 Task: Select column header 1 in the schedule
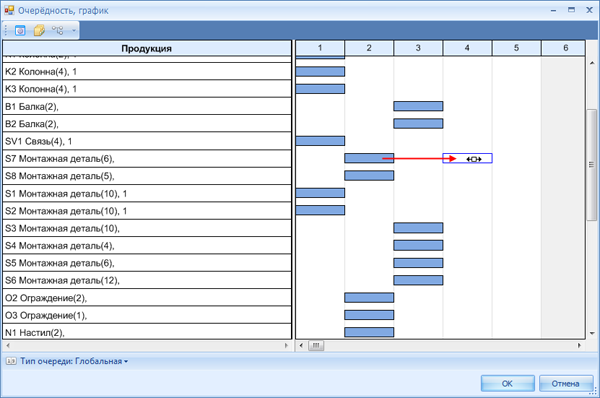(x=320, y=48)
